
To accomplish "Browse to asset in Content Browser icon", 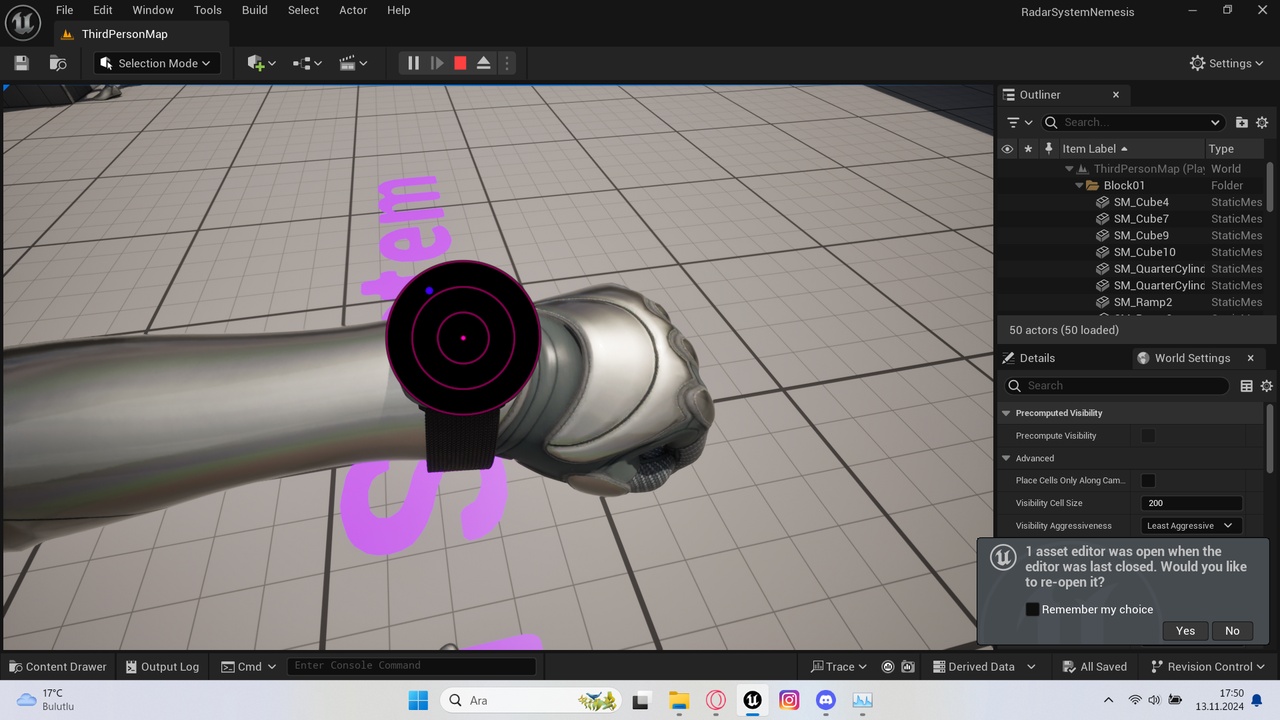I will click(x=58, y=63).
